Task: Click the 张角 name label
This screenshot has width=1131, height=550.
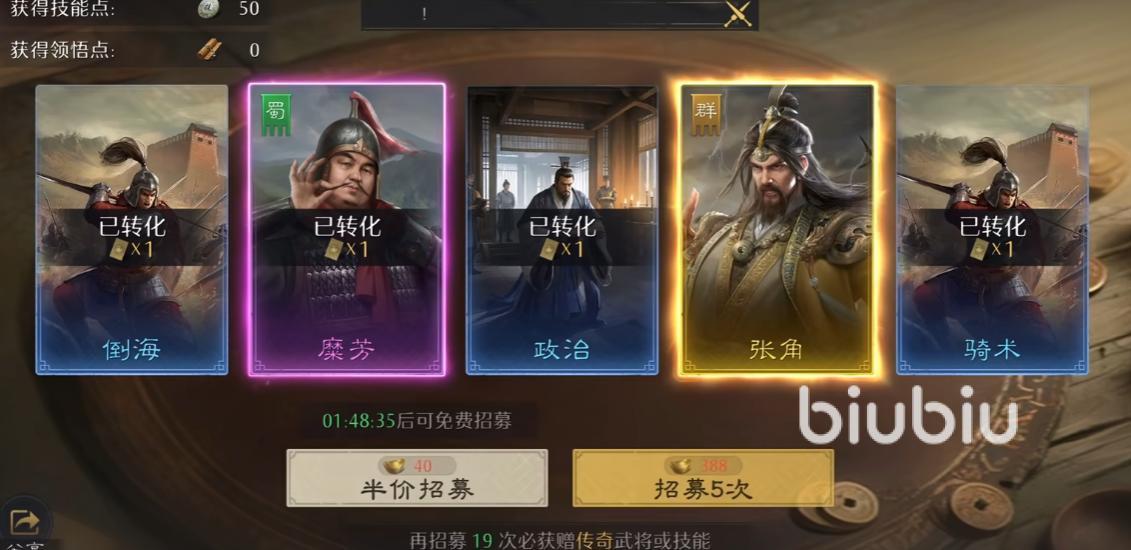Action: (x=776, y=350)
